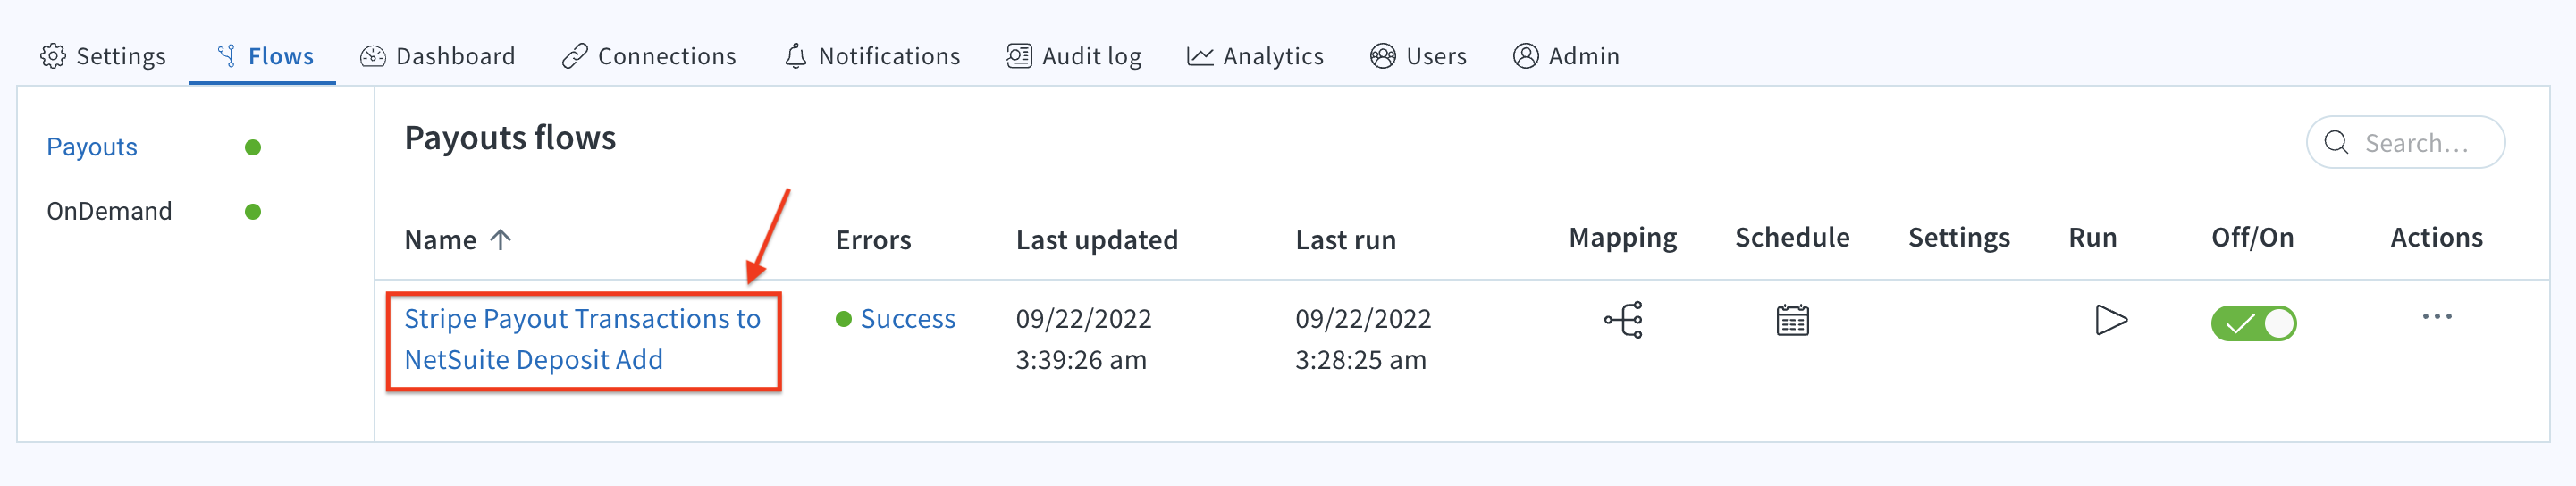Switch to the Dashboard tab

[x=438, y=56]
